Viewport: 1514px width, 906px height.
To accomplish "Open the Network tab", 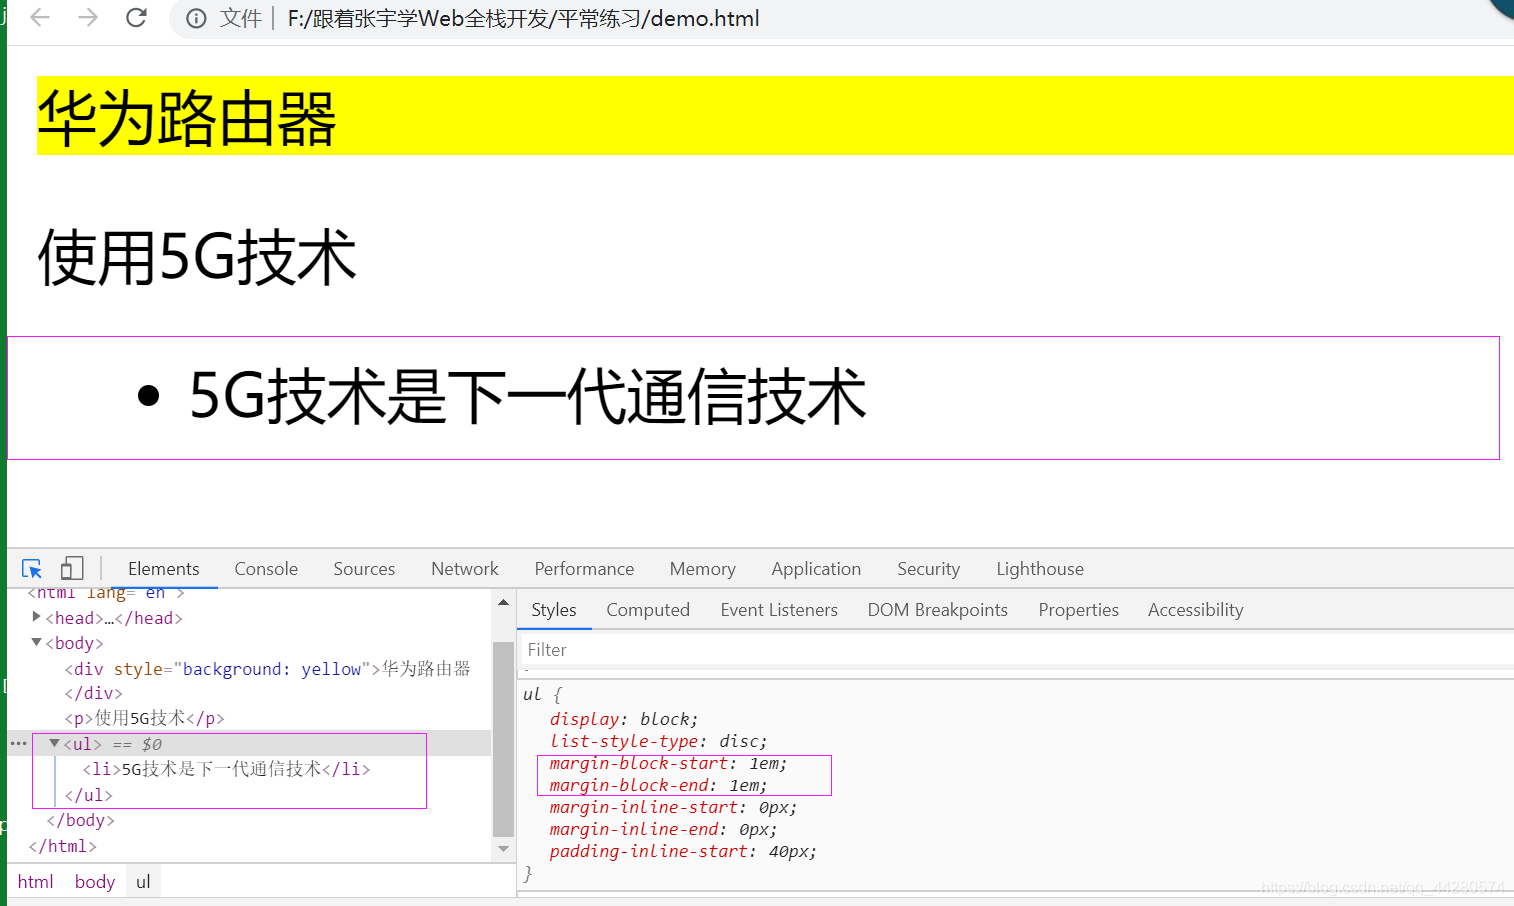I will (465, 568).
